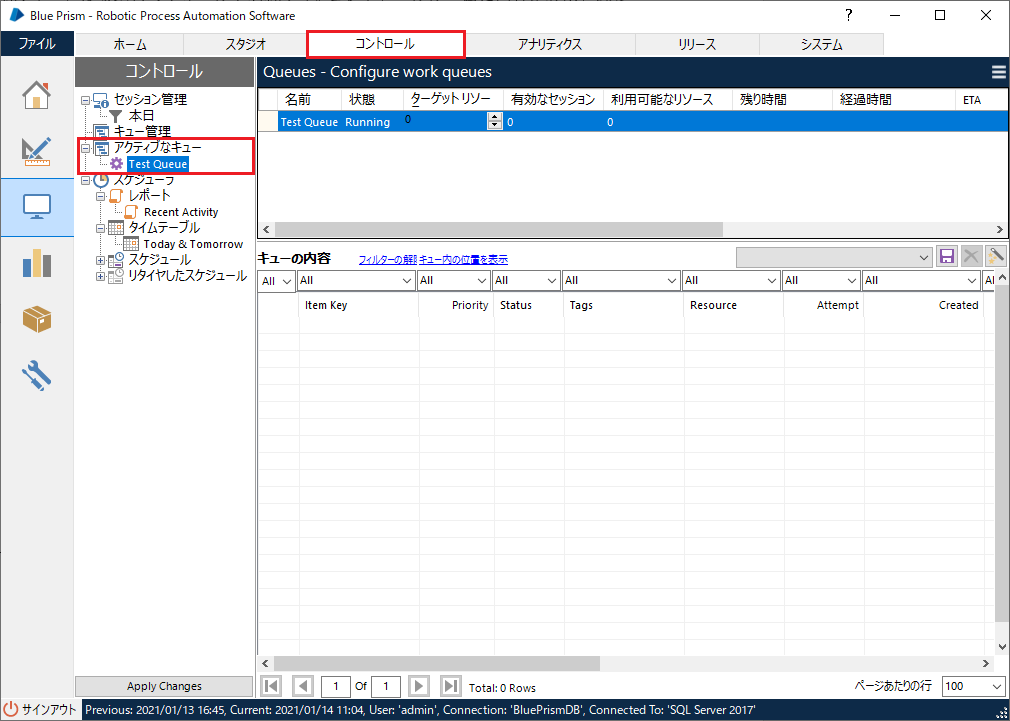Image resolution: width=1010 pixels, height=721 pixels.
Task: Switch to the ホーム tab
Action: tap(129, 44)
